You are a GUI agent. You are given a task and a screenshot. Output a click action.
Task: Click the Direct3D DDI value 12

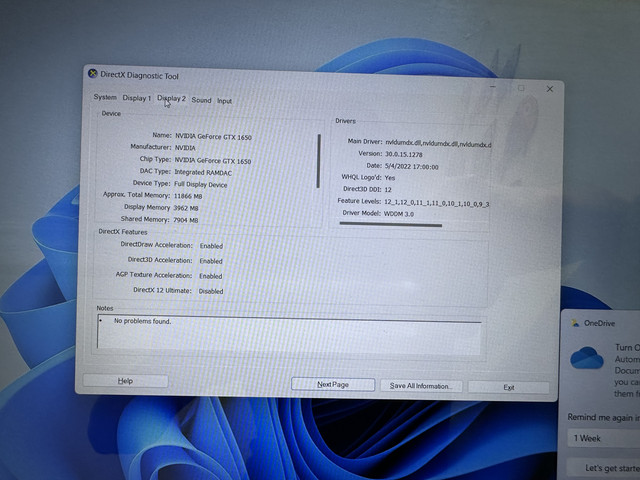click(x=388, y=189)
